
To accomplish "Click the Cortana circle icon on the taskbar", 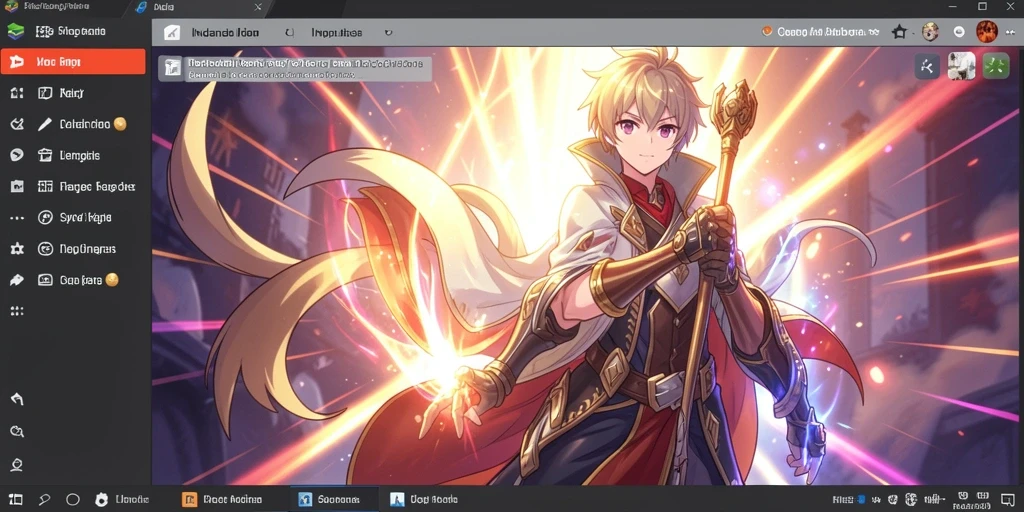I will (72, 500).
